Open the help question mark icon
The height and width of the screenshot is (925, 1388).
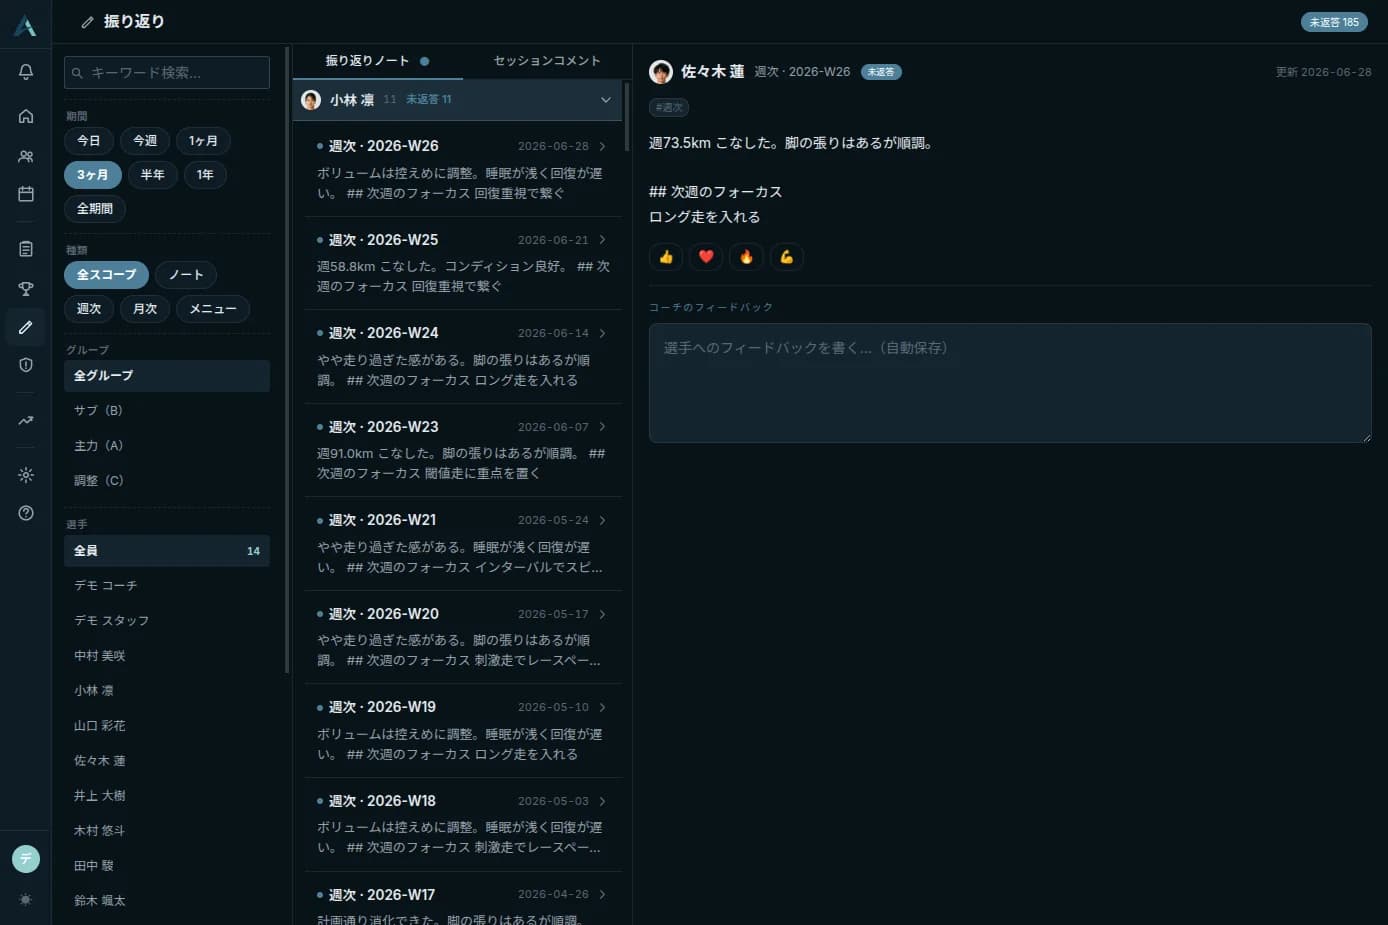tap(26, 513)
